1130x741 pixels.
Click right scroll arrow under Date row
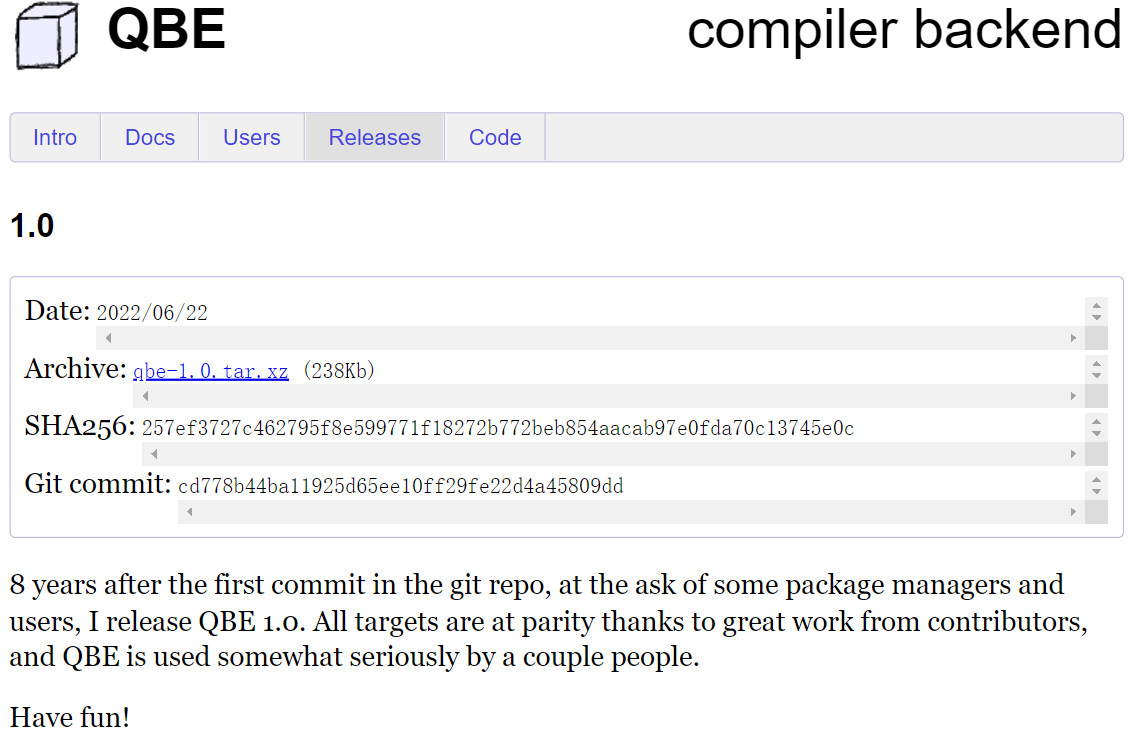(1074, 338)
